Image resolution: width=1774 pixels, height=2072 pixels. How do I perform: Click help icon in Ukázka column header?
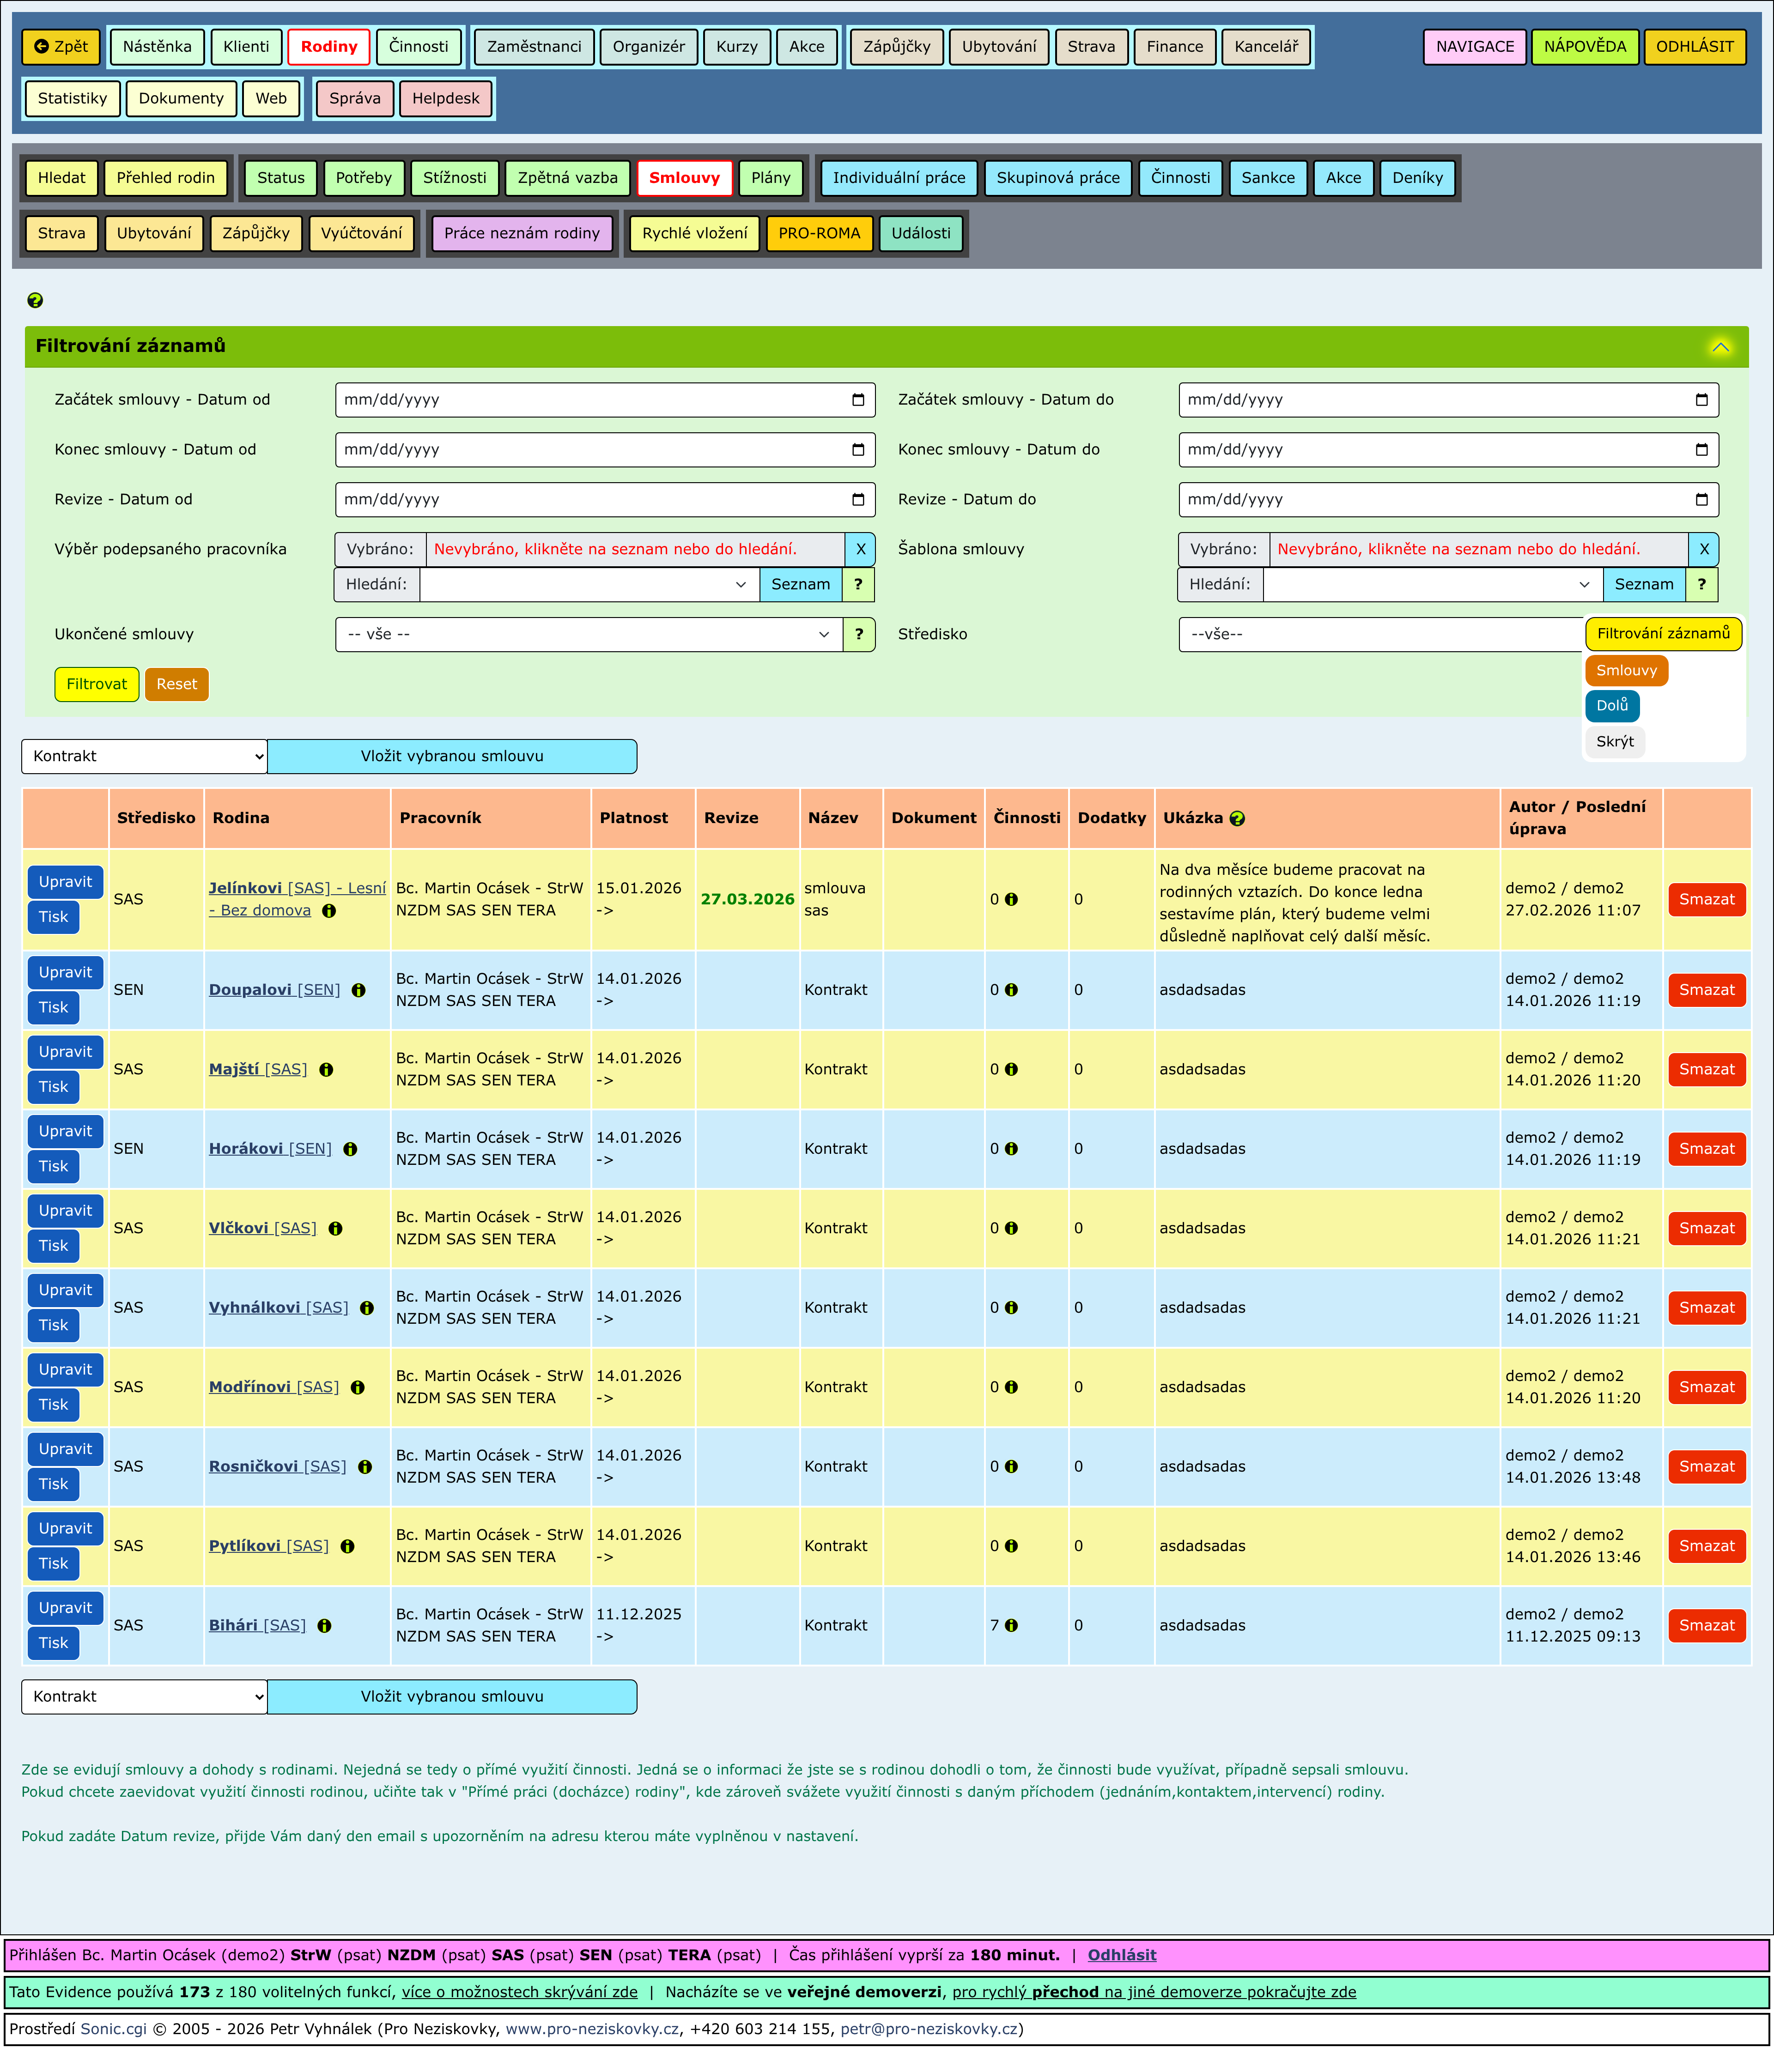click(1237, 818)
